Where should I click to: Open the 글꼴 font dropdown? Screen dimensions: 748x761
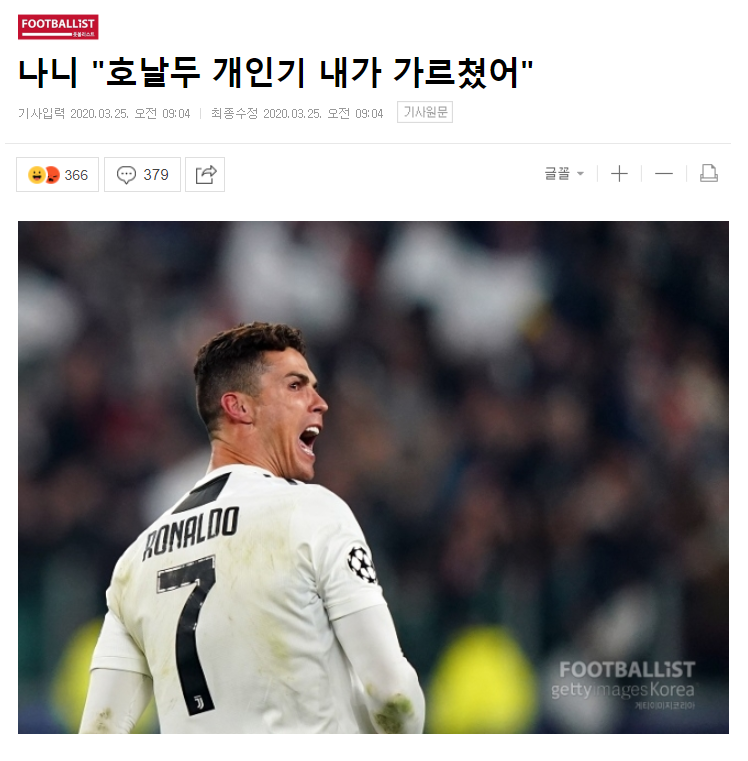point(564,174)
